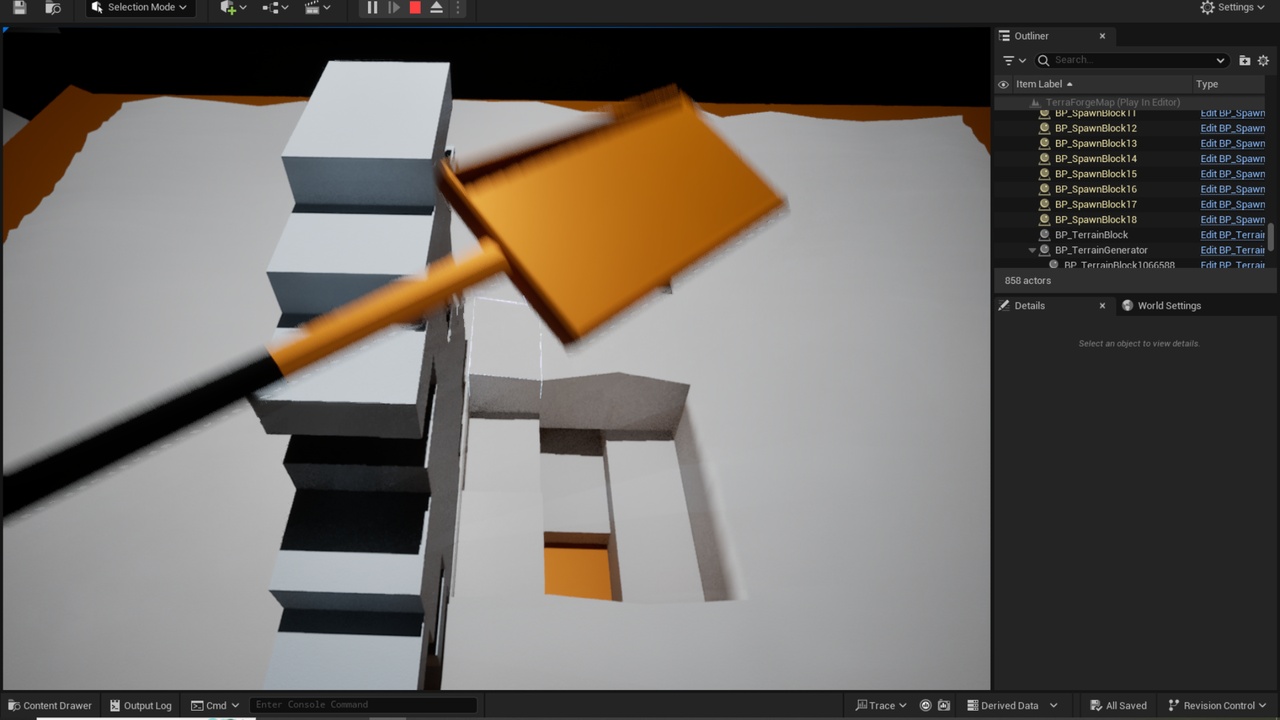The image size is (1280, 720).
Task: Toggle the Outliner visibility column eye
Action: pyautogui.click(x=1004, y=84)
